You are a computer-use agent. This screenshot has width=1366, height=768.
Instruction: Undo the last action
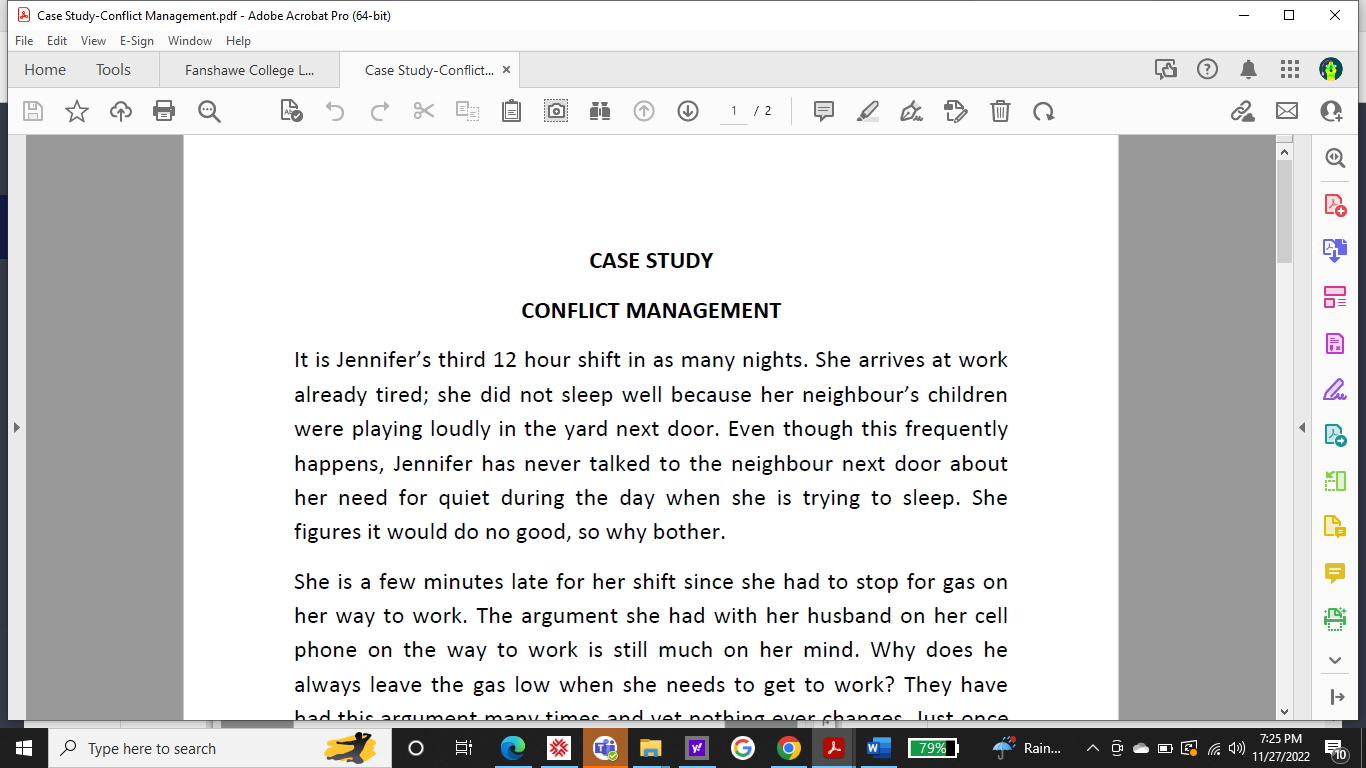(x=335, y=111)
